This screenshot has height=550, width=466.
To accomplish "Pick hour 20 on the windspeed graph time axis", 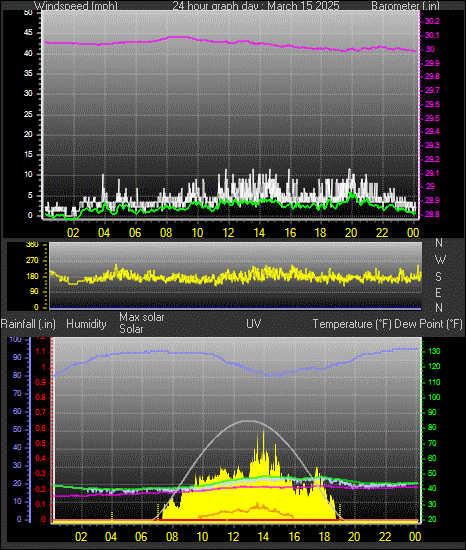I will (x=351, y=233).
